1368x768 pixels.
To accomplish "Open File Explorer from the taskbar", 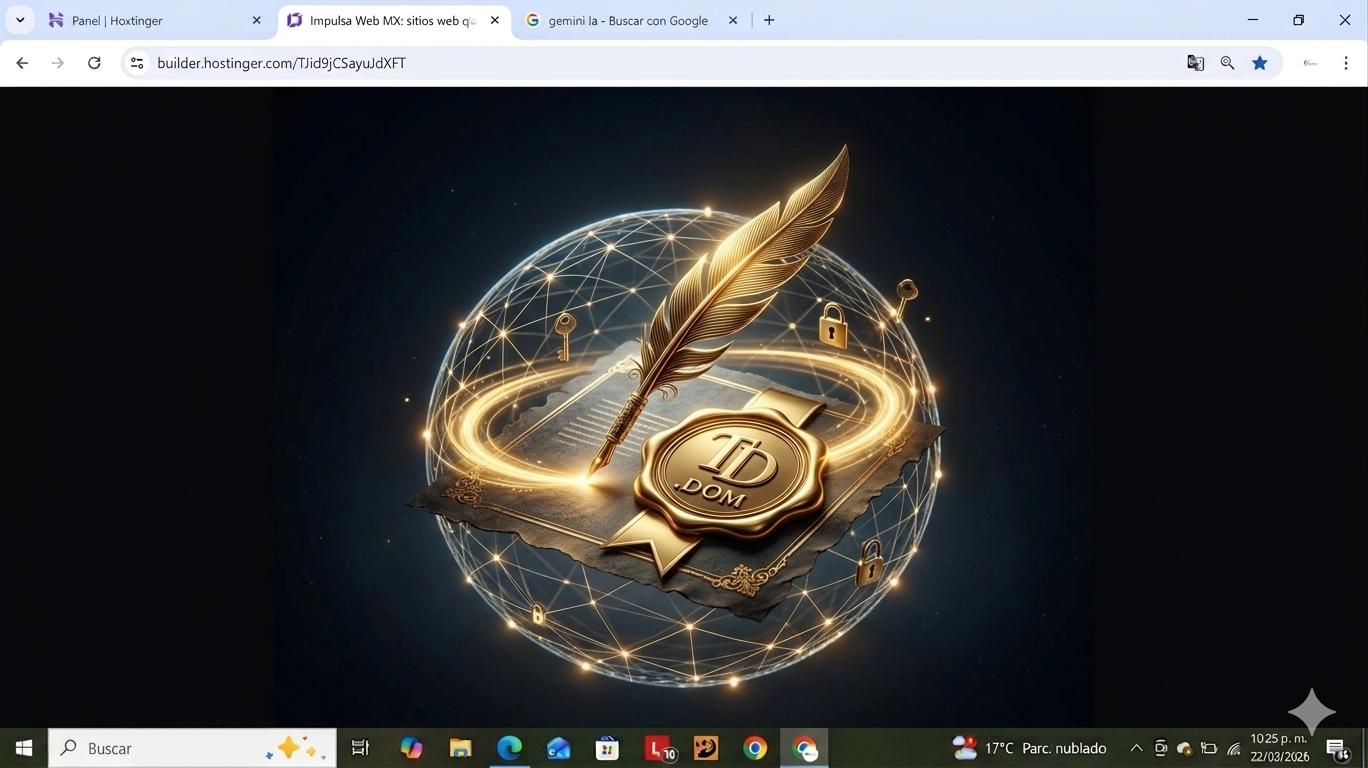I will 460,748.
